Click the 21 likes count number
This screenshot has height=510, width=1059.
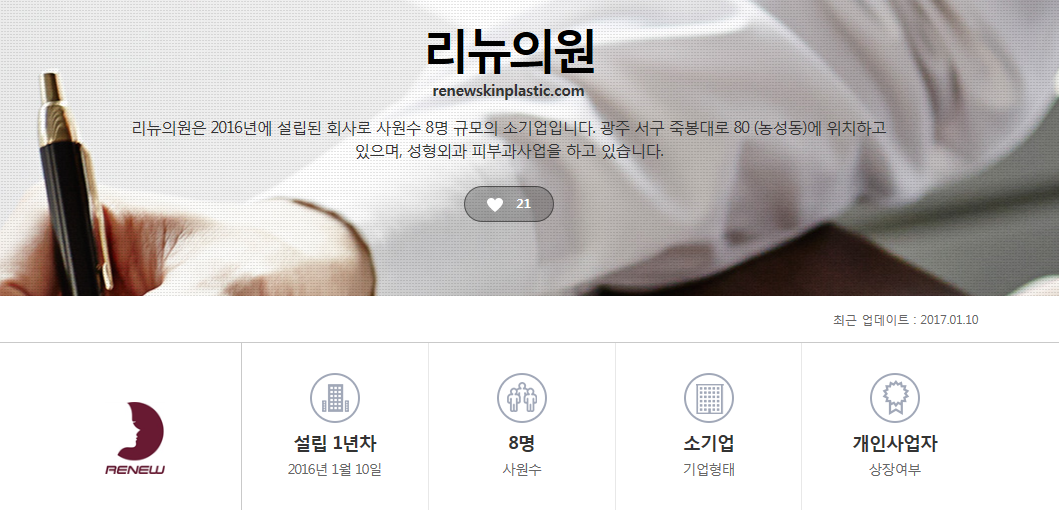tap(523, 204)
